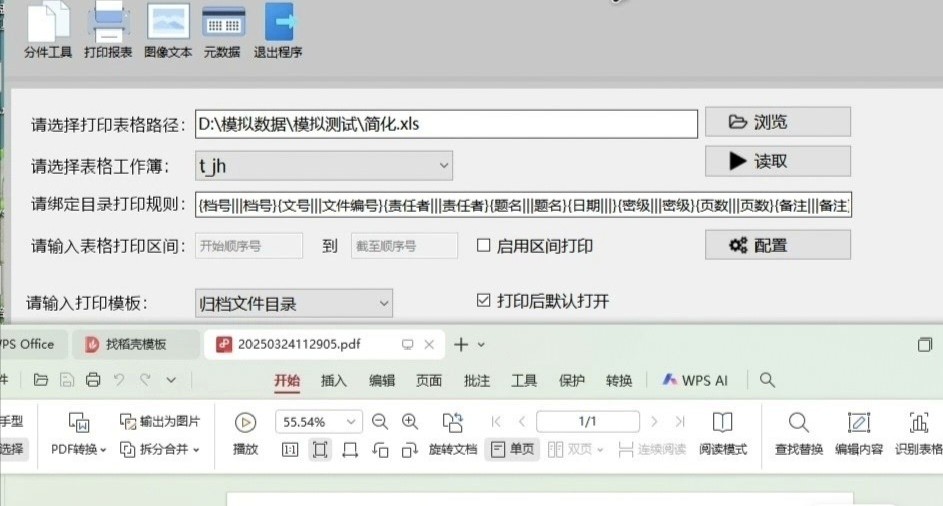The width and height of the screenshot is (943, 506).
Task: Click the rotate clockwise icon
Action: [x=410, y=449]
